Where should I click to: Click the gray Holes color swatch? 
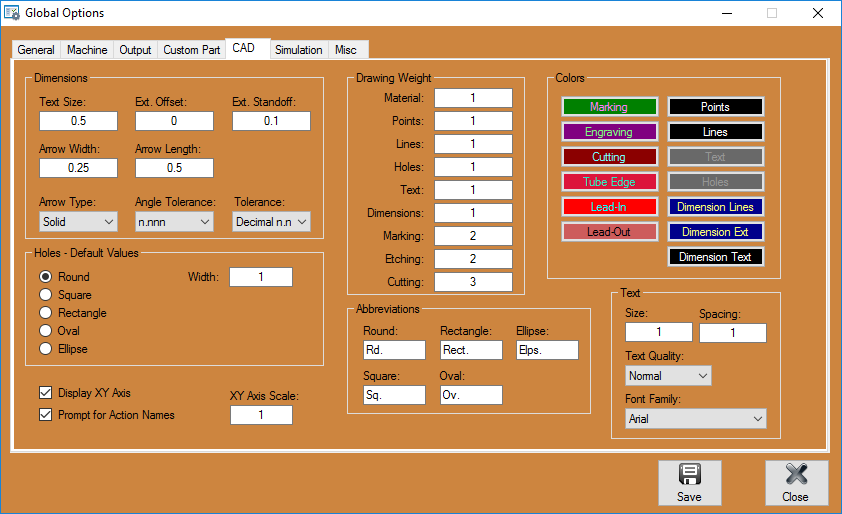tap(716, 182)
